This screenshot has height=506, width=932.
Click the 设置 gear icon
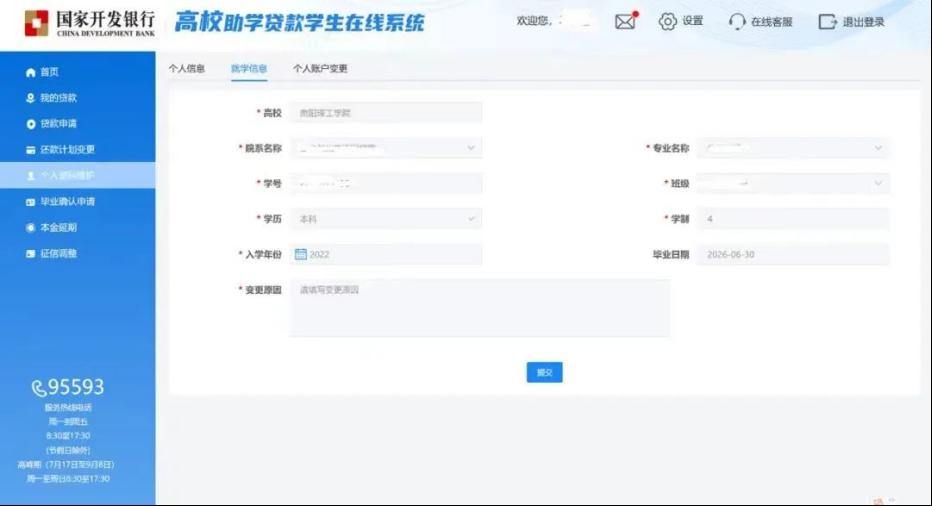[668, 21]
